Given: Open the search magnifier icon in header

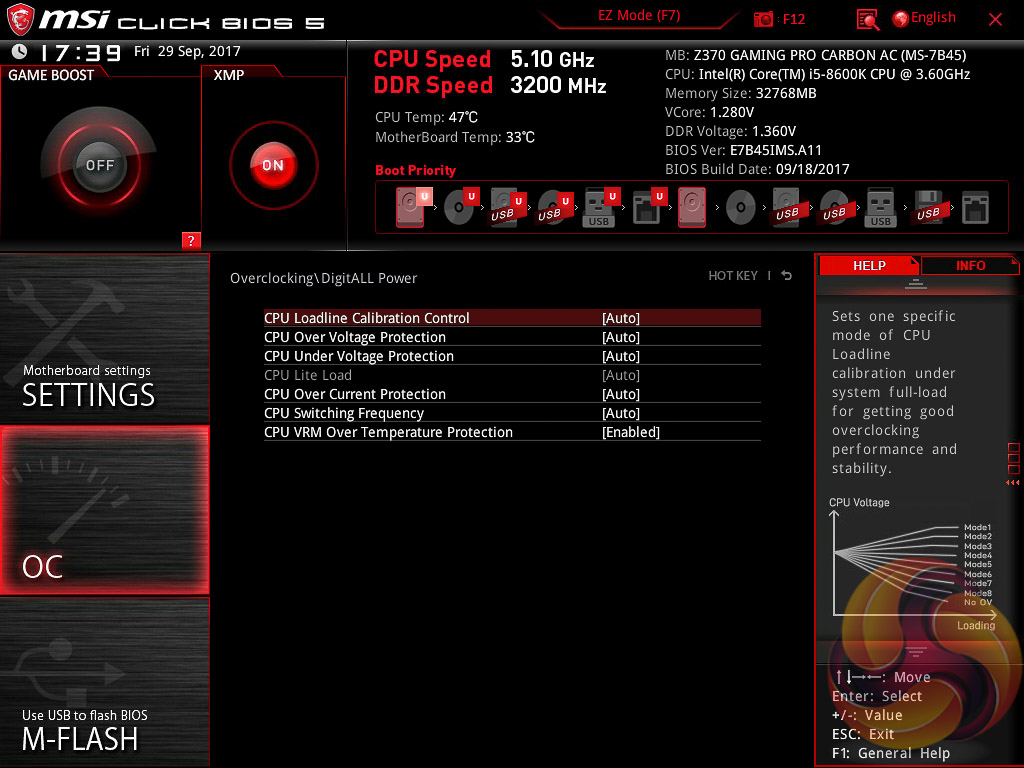Looking at the screenshot, I should [867, 20].
